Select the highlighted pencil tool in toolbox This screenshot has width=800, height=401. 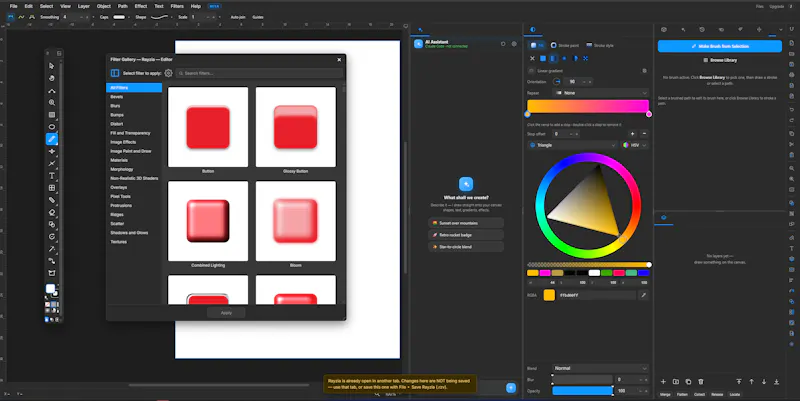pyautogui.click(x=52, y=139)
